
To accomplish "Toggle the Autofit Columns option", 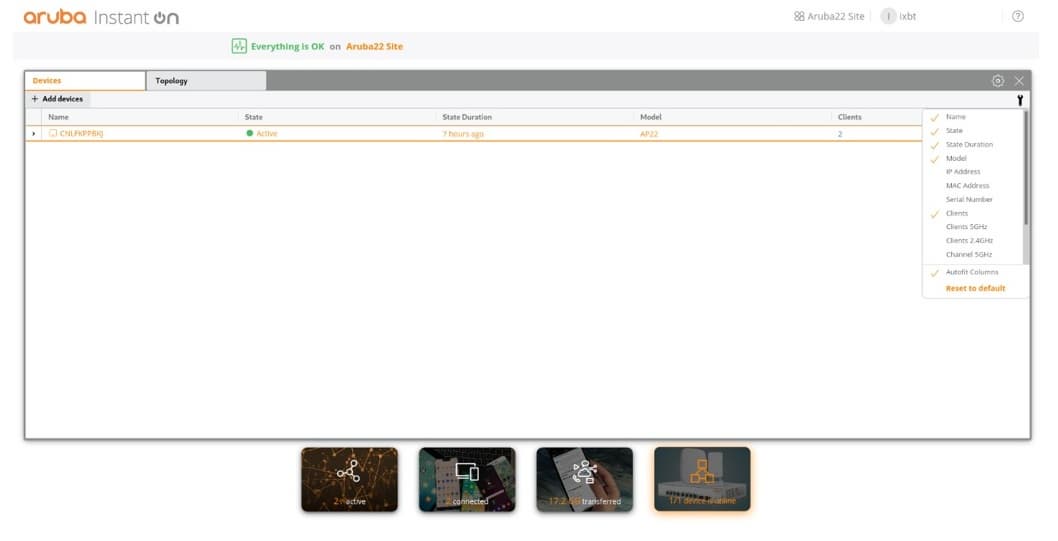I will click(x=974, y=272).
